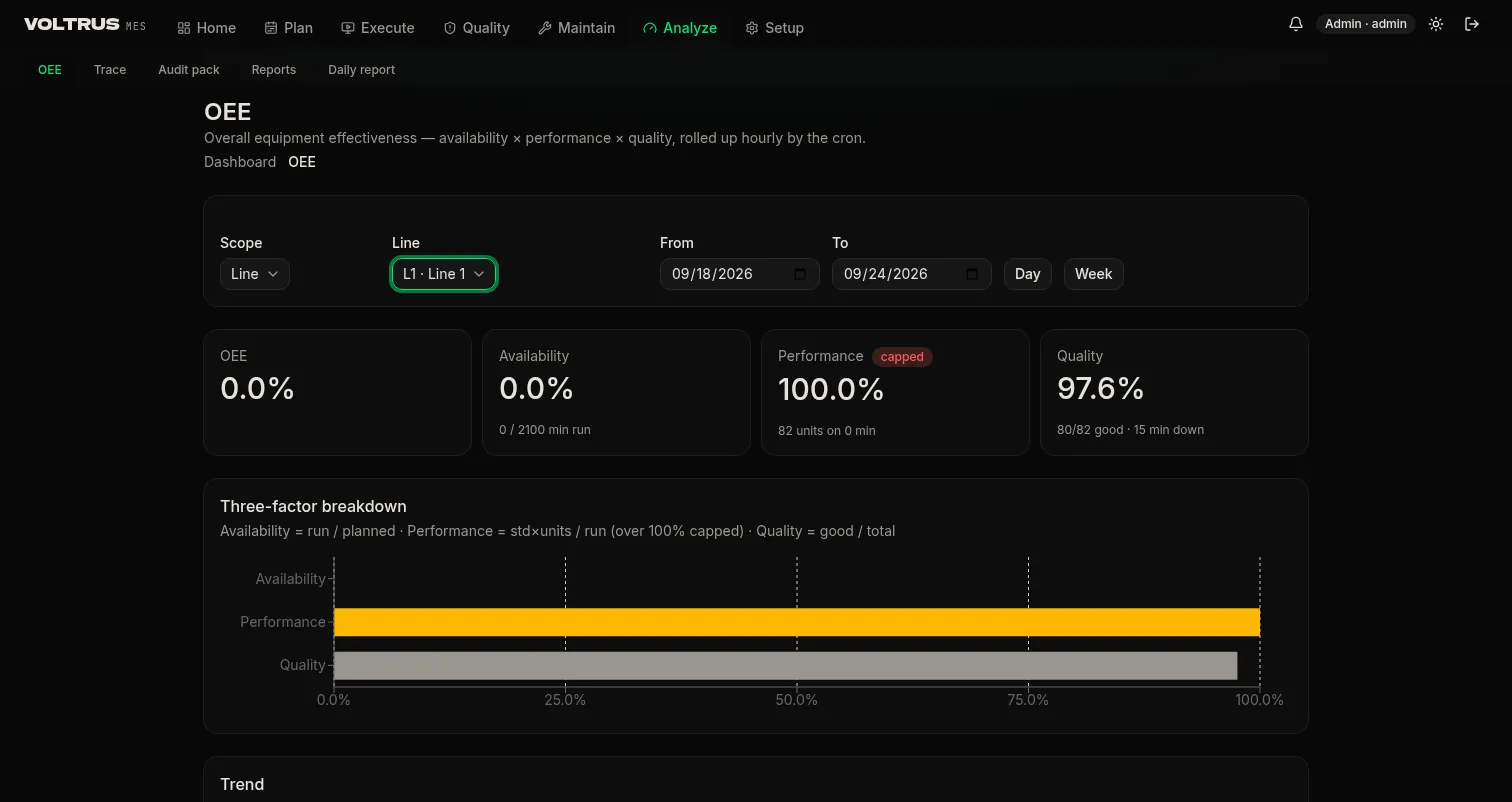Image resolution: width=1512 pixels, height=802 pixels.
Task: Open calendar picker in To field
Action: pyautogui.click(x=972, y=274)
